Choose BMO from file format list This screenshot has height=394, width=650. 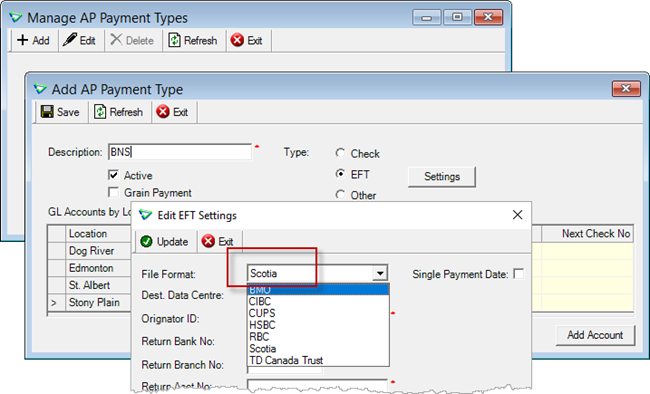[x=318, y=289]
